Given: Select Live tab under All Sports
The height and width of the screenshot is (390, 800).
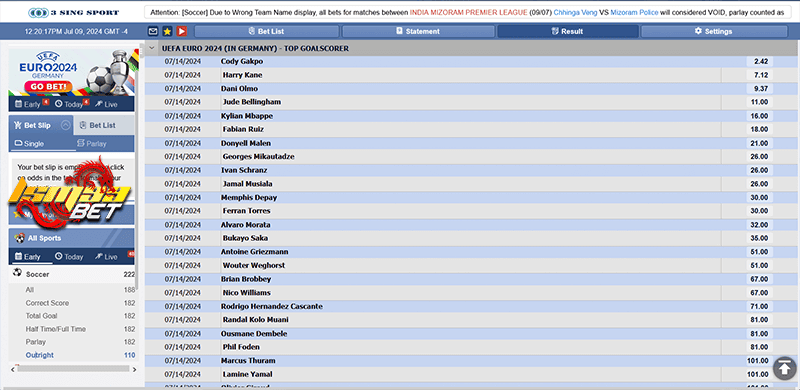Looking at the screenshot, I should click(107, 257).
